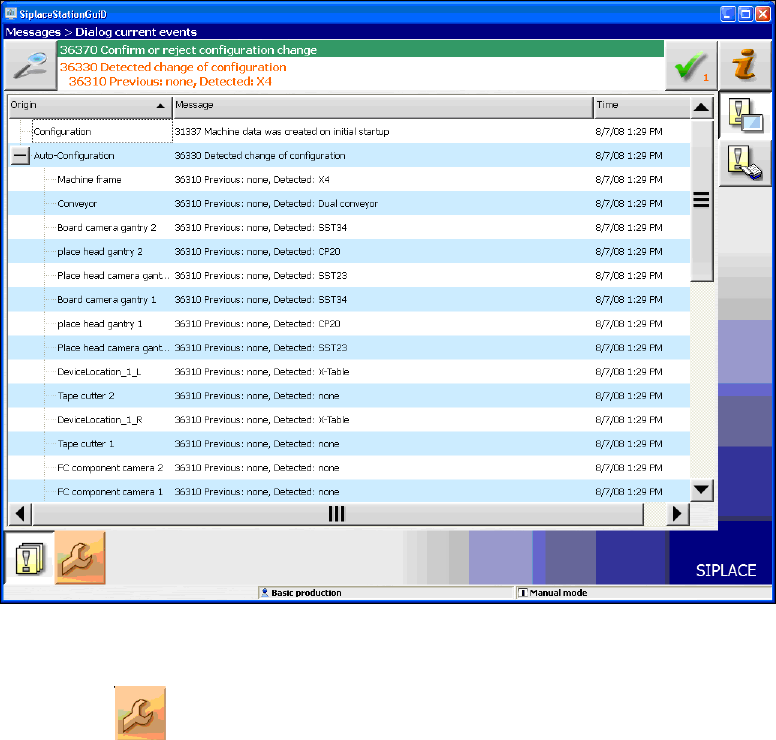The image size is (776, 740).
Task: Sort by the Origin column header
Action: 90,106
